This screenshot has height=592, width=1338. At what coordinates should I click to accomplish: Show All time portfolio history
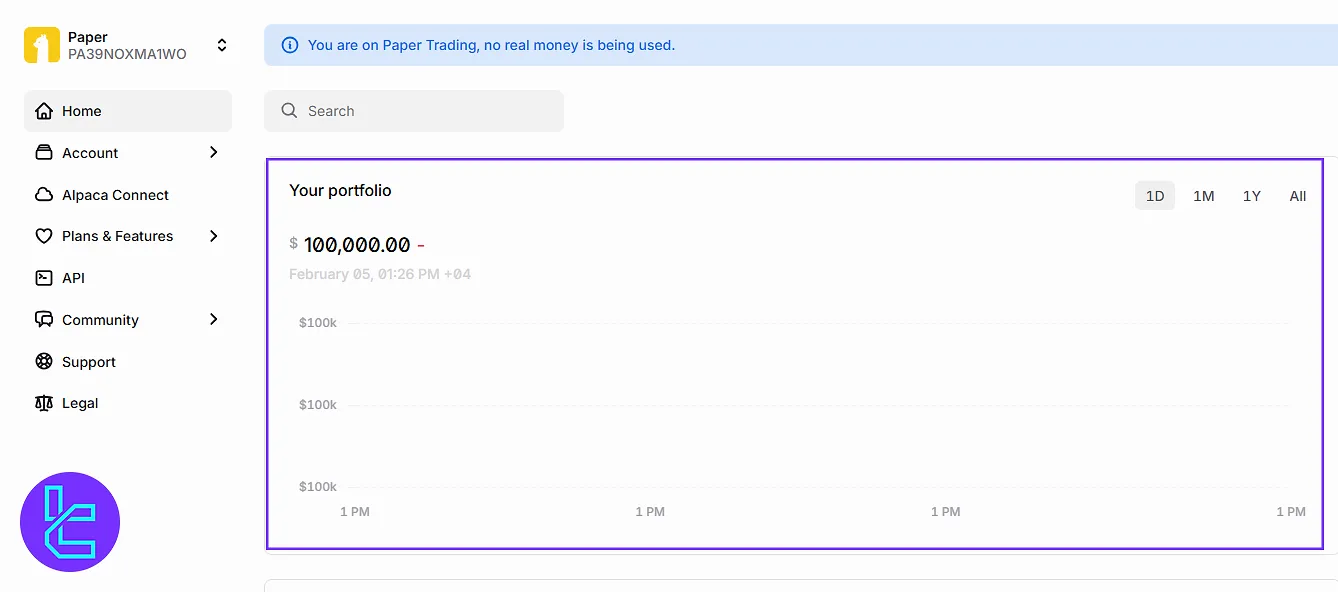pos(1297,196)
